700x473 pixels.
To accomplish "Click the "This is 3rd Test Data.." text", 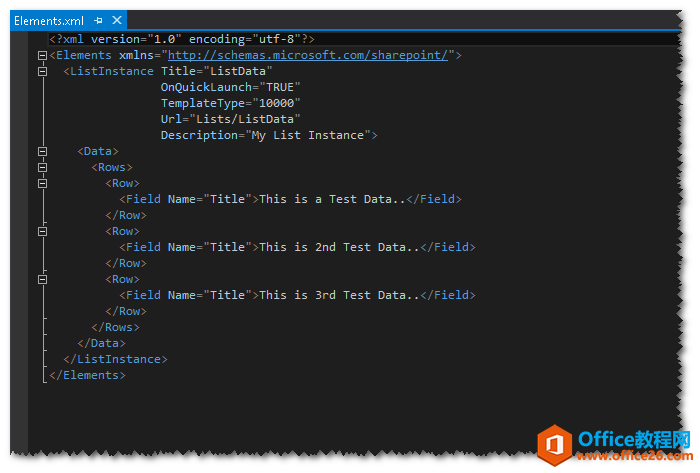I will pyautogui.click(x=339, y=295).
